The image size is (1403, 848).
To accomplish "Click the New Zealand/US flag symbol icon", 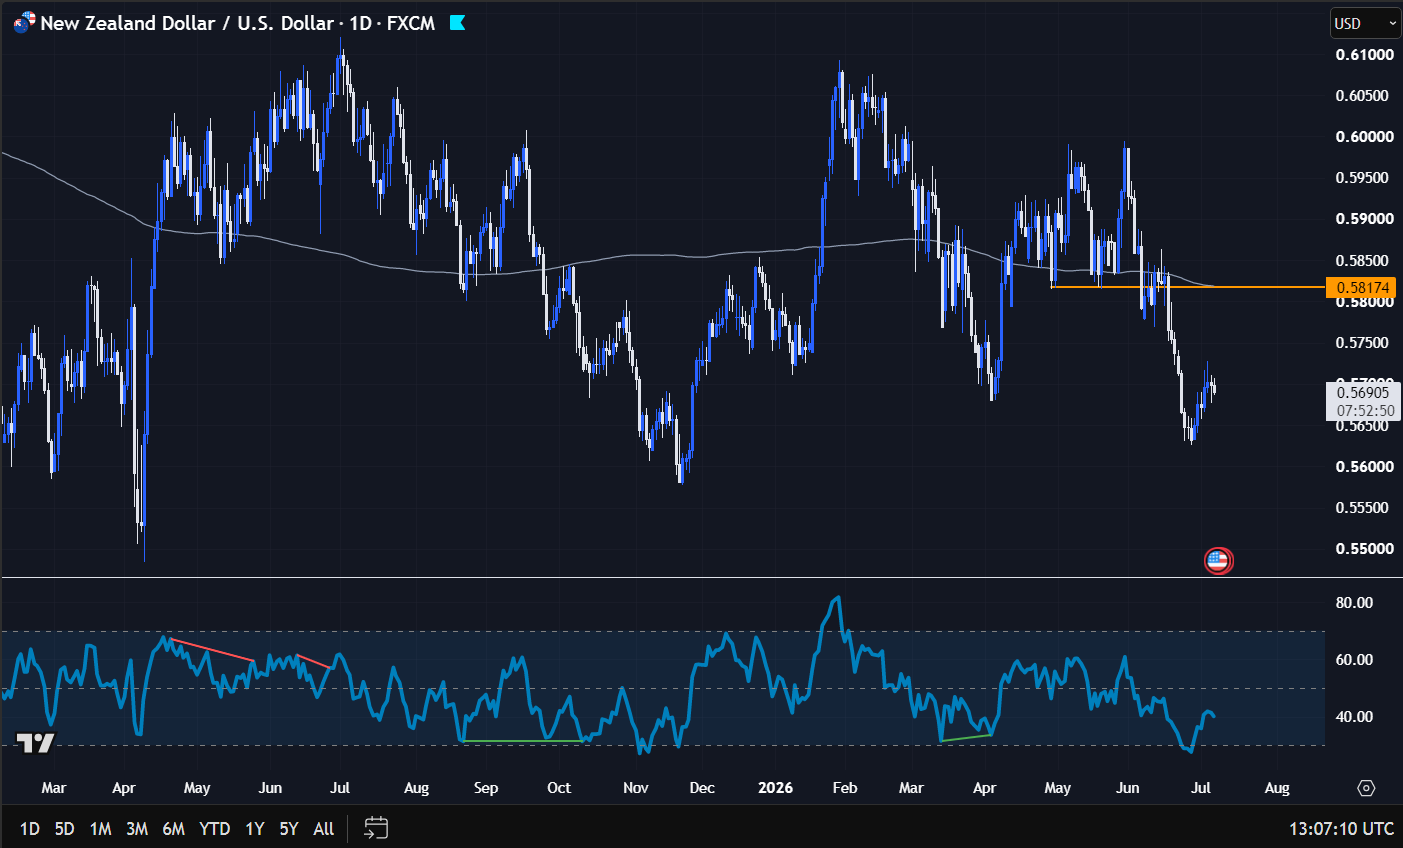I will pyautogui.click(x=24, y=22).
